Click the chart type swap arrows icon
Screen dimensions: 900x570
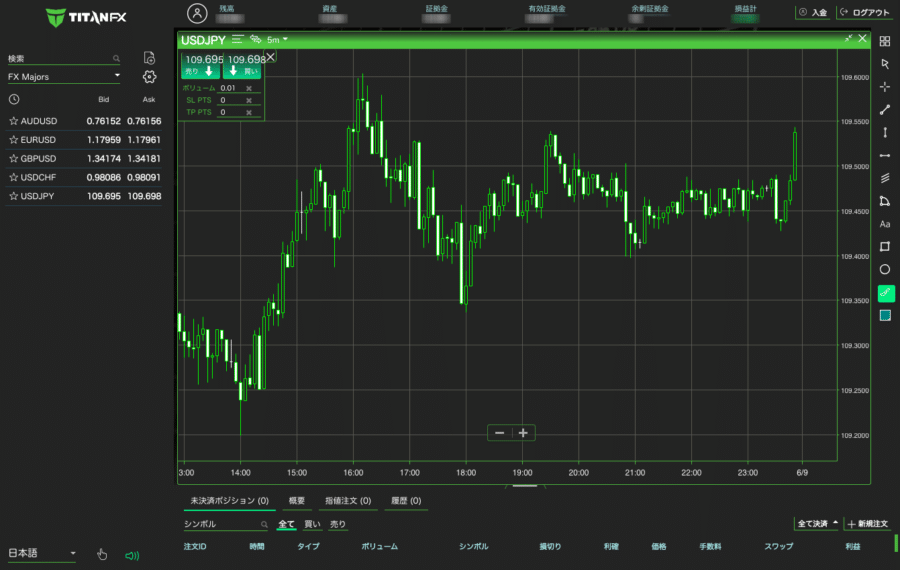click(x=255, y=40)
